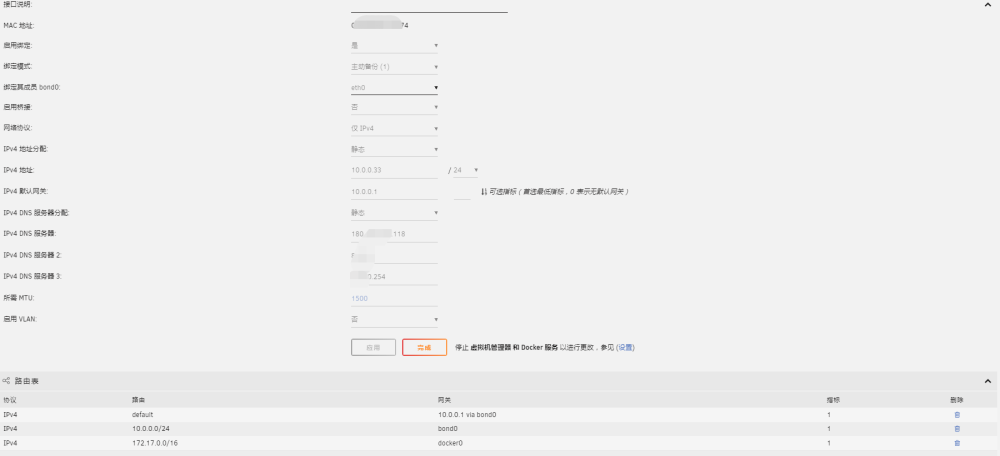
Task: Delete the 10.0.0.0/24 route via trash icon
Action: coord(957,429)
